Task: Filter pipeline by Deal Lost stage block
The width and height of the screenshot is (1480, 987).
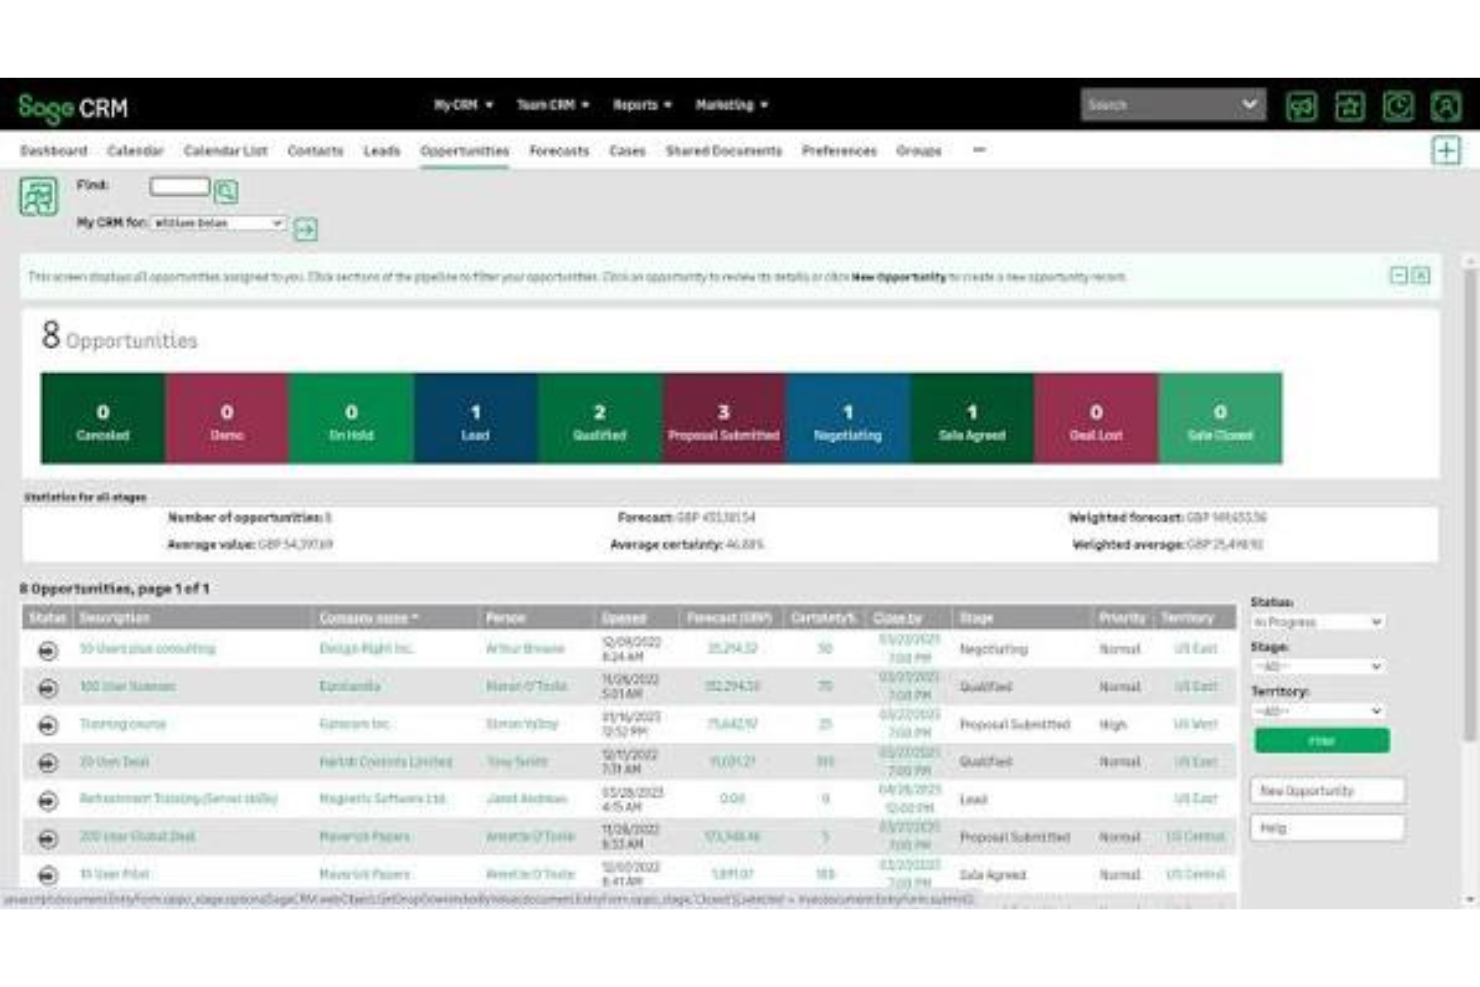Action: (1096, 419)
